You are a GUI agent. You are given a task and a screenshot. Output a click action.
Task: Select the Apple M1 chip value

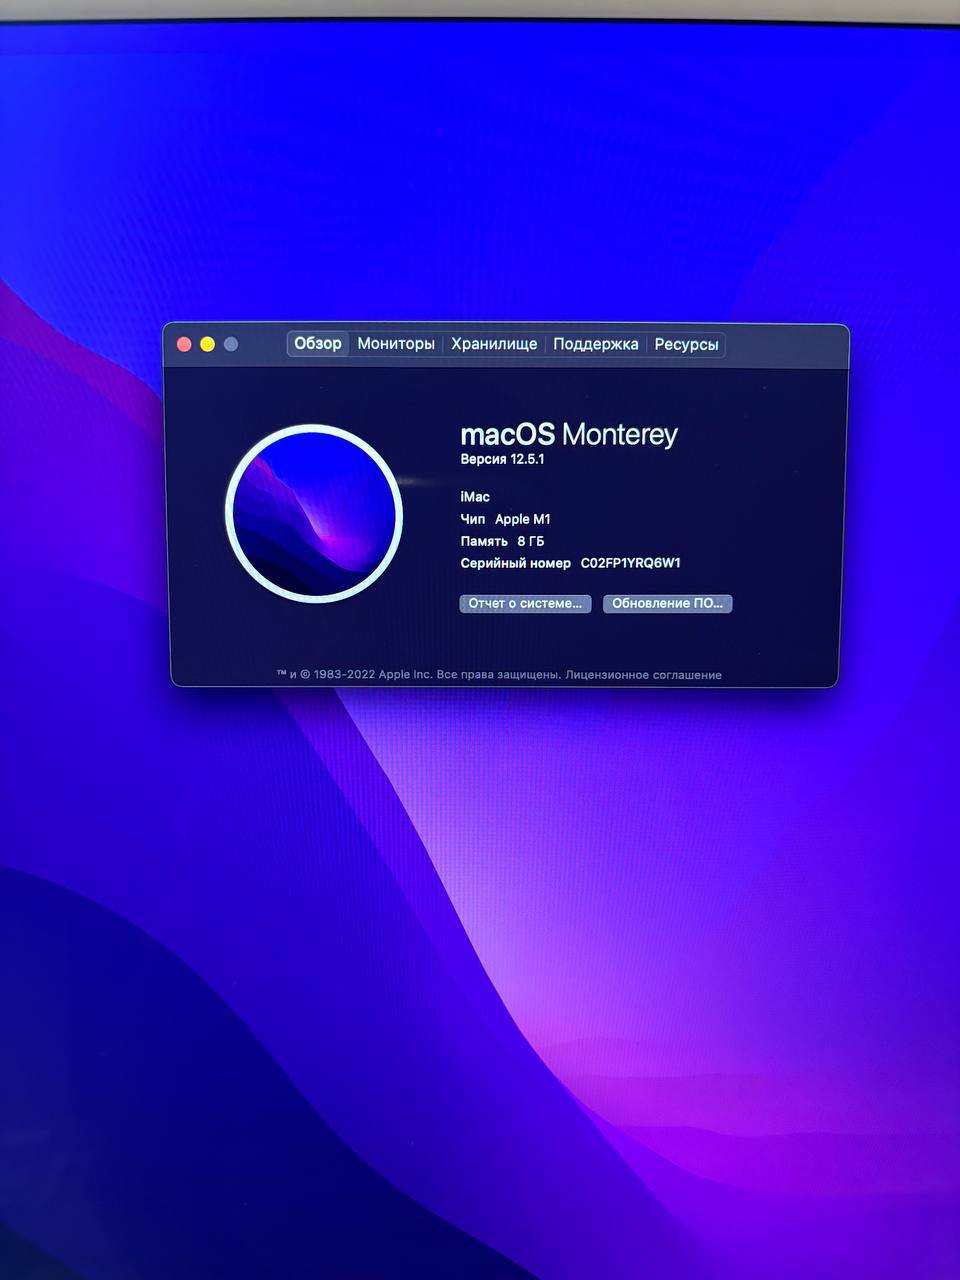(523, 519)
